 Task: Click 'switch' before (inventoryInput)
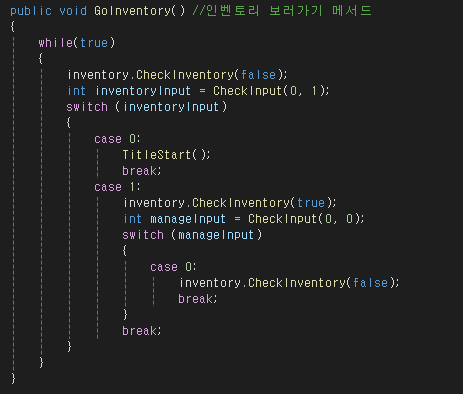coord(87,107)
